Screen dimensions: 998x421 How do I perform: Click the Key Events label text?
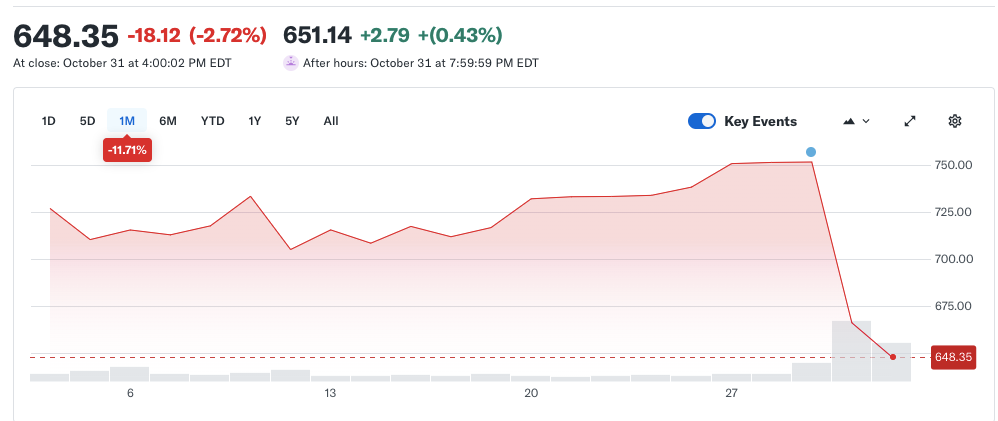[x=760, y=121]
